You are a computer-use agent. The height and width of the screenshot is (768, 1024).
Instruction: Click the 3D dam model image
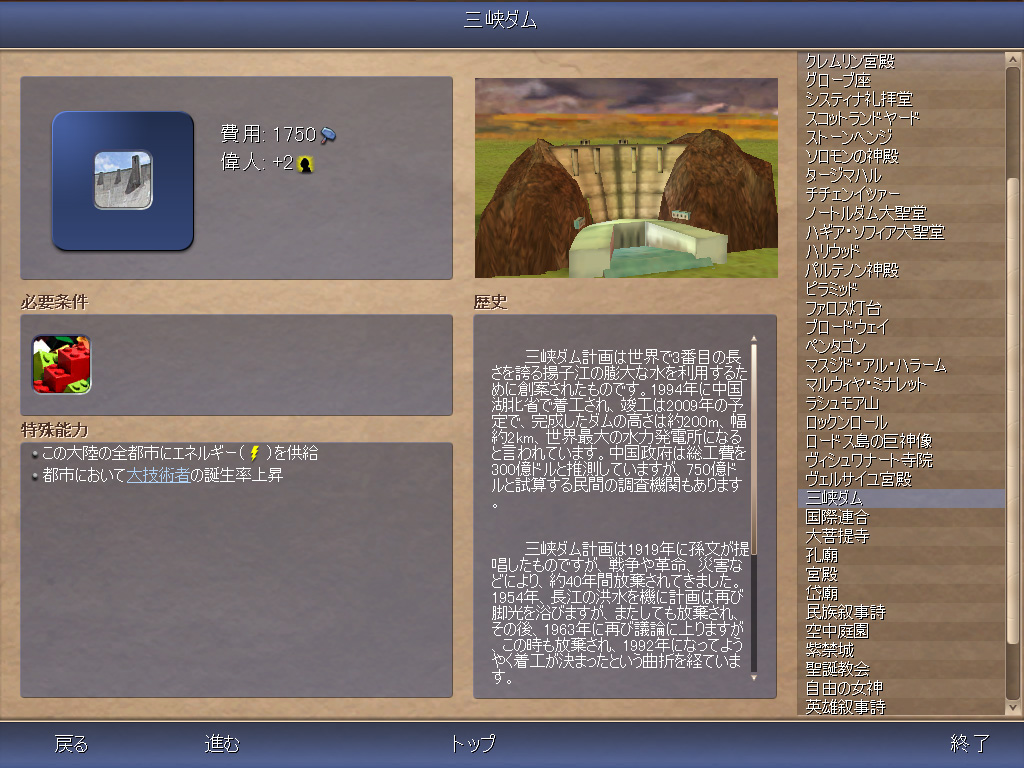pyautogui.click(x=626, y=178)
